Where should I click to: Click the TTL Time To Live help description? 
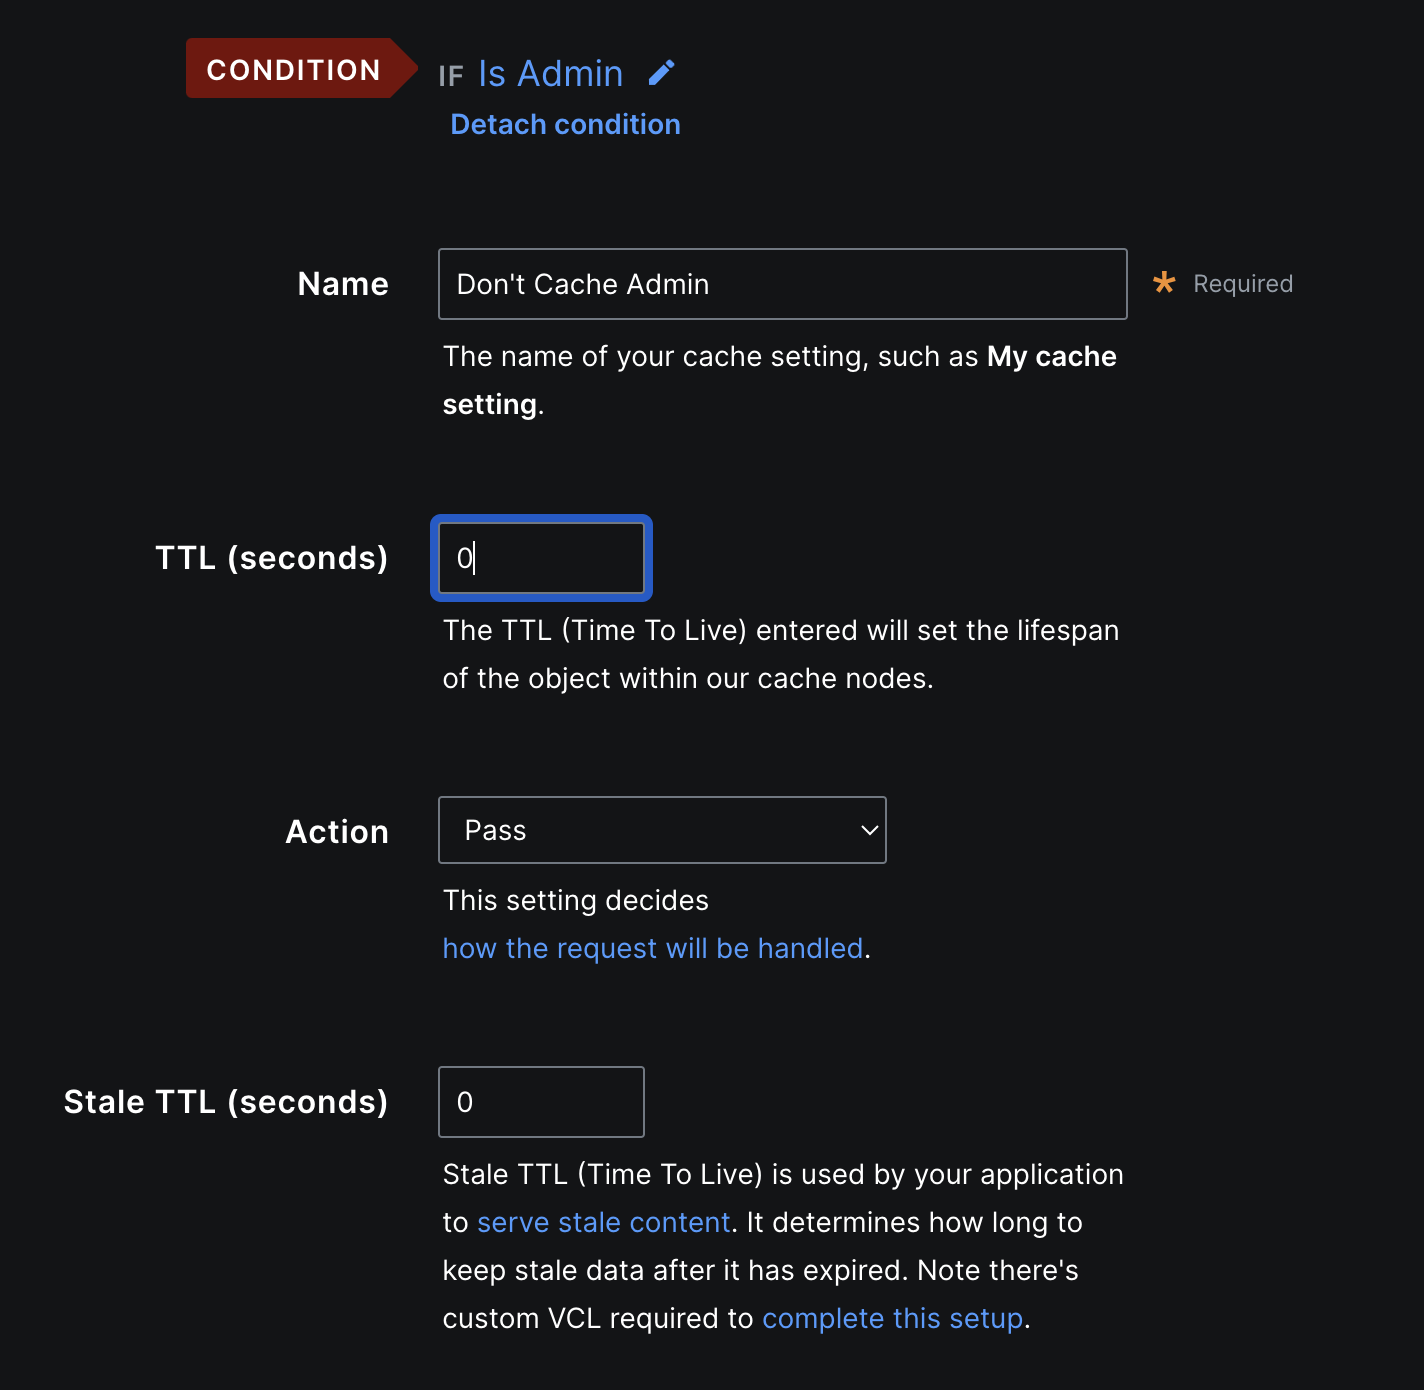[781, 654]
